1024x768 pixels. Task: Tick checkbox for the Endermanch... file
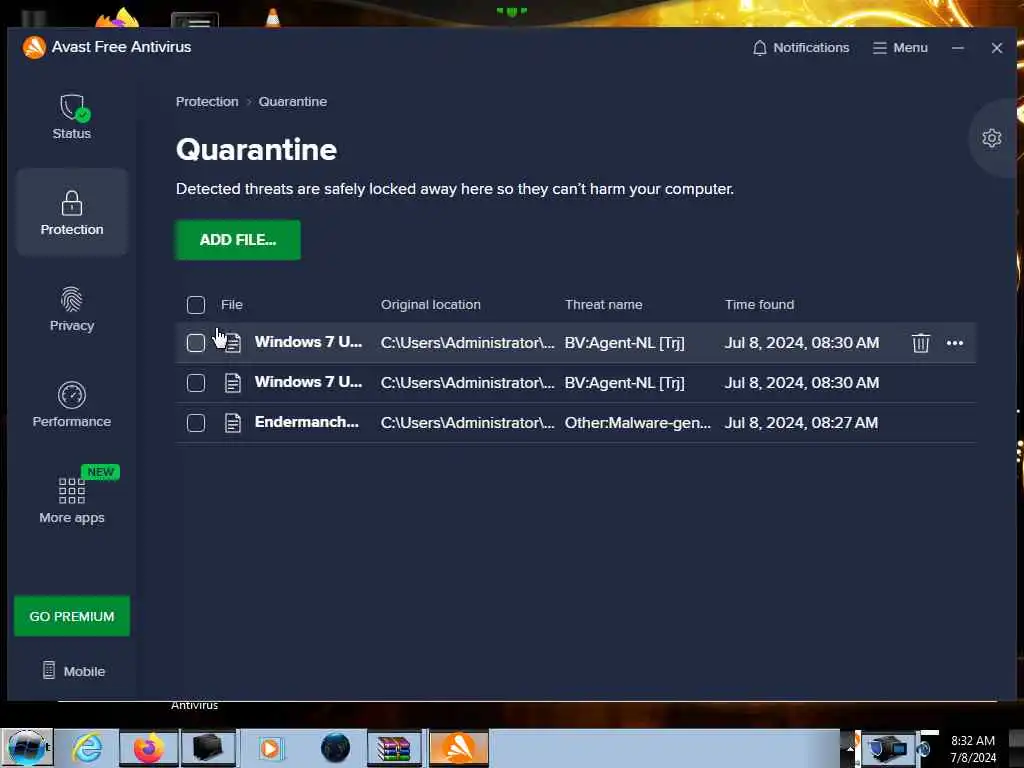click(x=196, y=423)
